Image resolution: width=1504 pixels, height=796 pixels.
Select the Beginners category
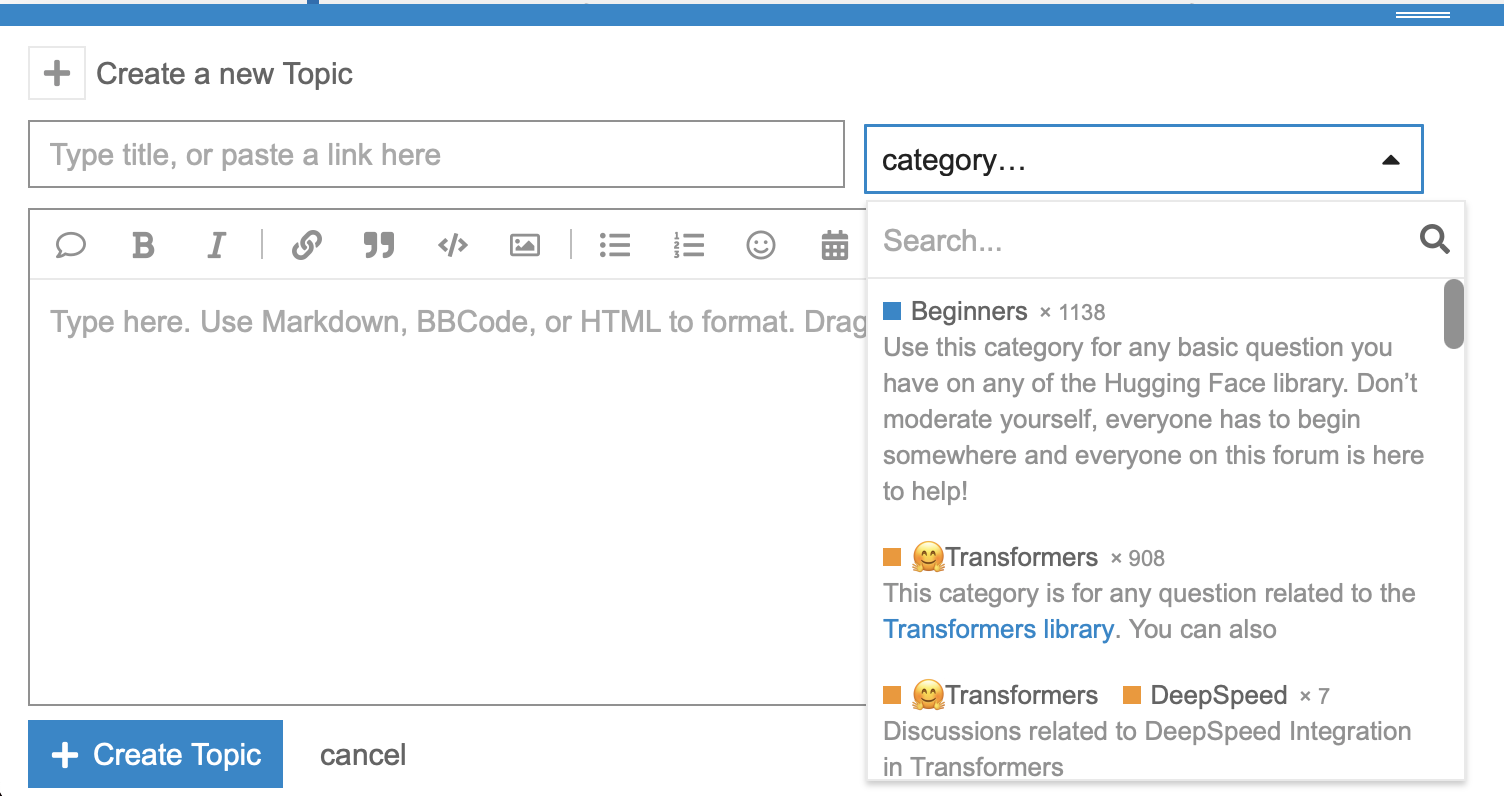(x=968, y=311)
